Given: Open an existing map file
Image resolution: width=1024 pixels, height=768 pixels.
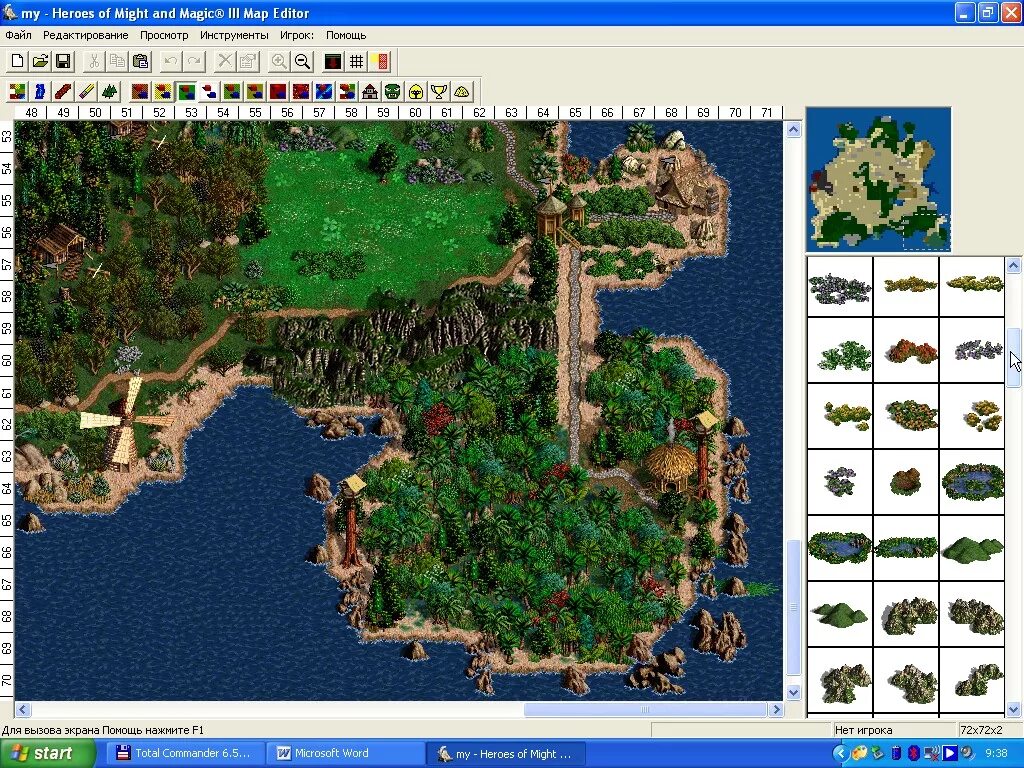Looking at the screenshot, I should tap(40, 61).
